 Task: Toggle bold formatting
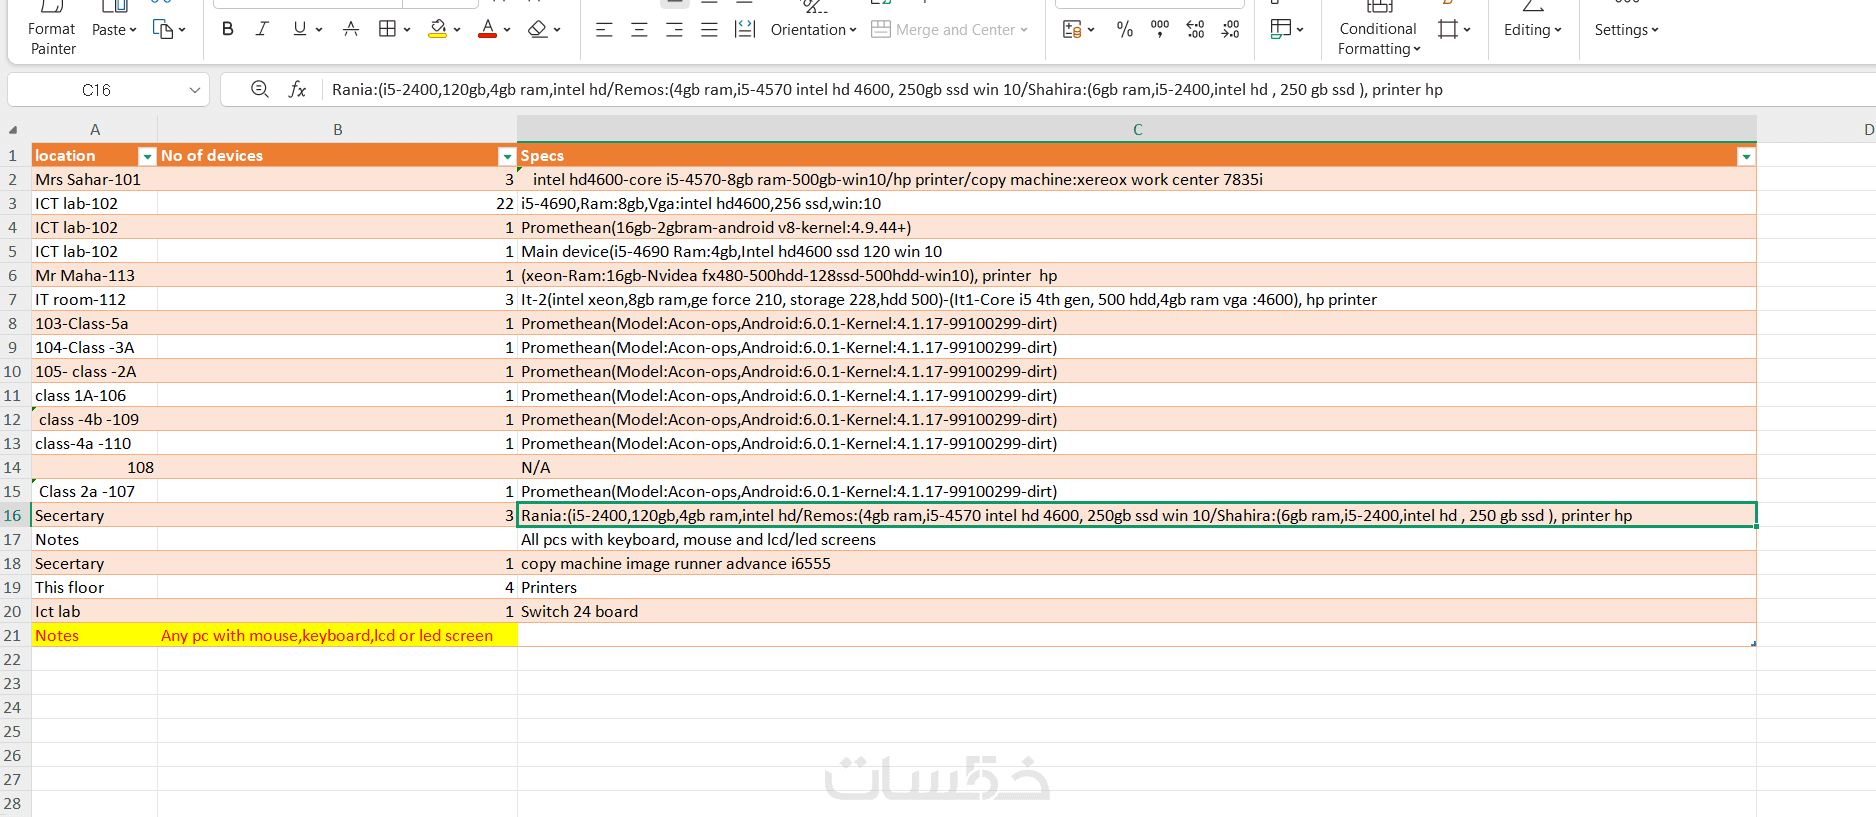click(x=228, y=29)
